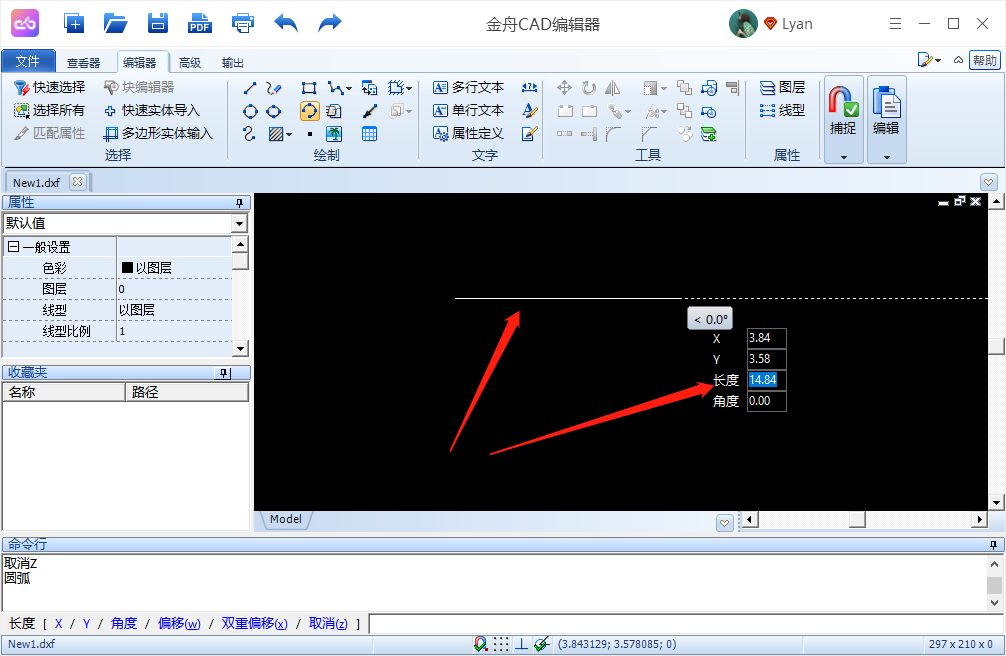1006x656 pixels.
Task: Click the Table tool in the Draw group
Action: [x=369, y=134]
